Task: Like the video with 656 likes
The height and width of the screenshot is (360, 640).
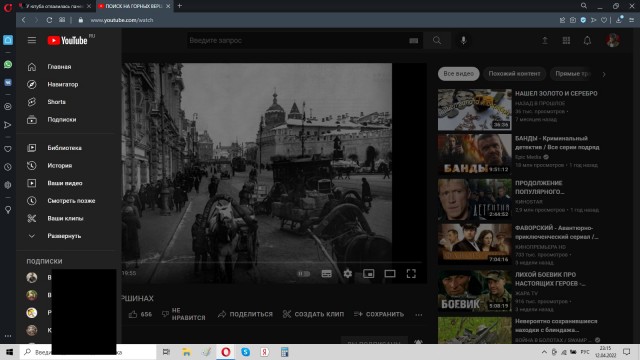Action: click(140, 314)
